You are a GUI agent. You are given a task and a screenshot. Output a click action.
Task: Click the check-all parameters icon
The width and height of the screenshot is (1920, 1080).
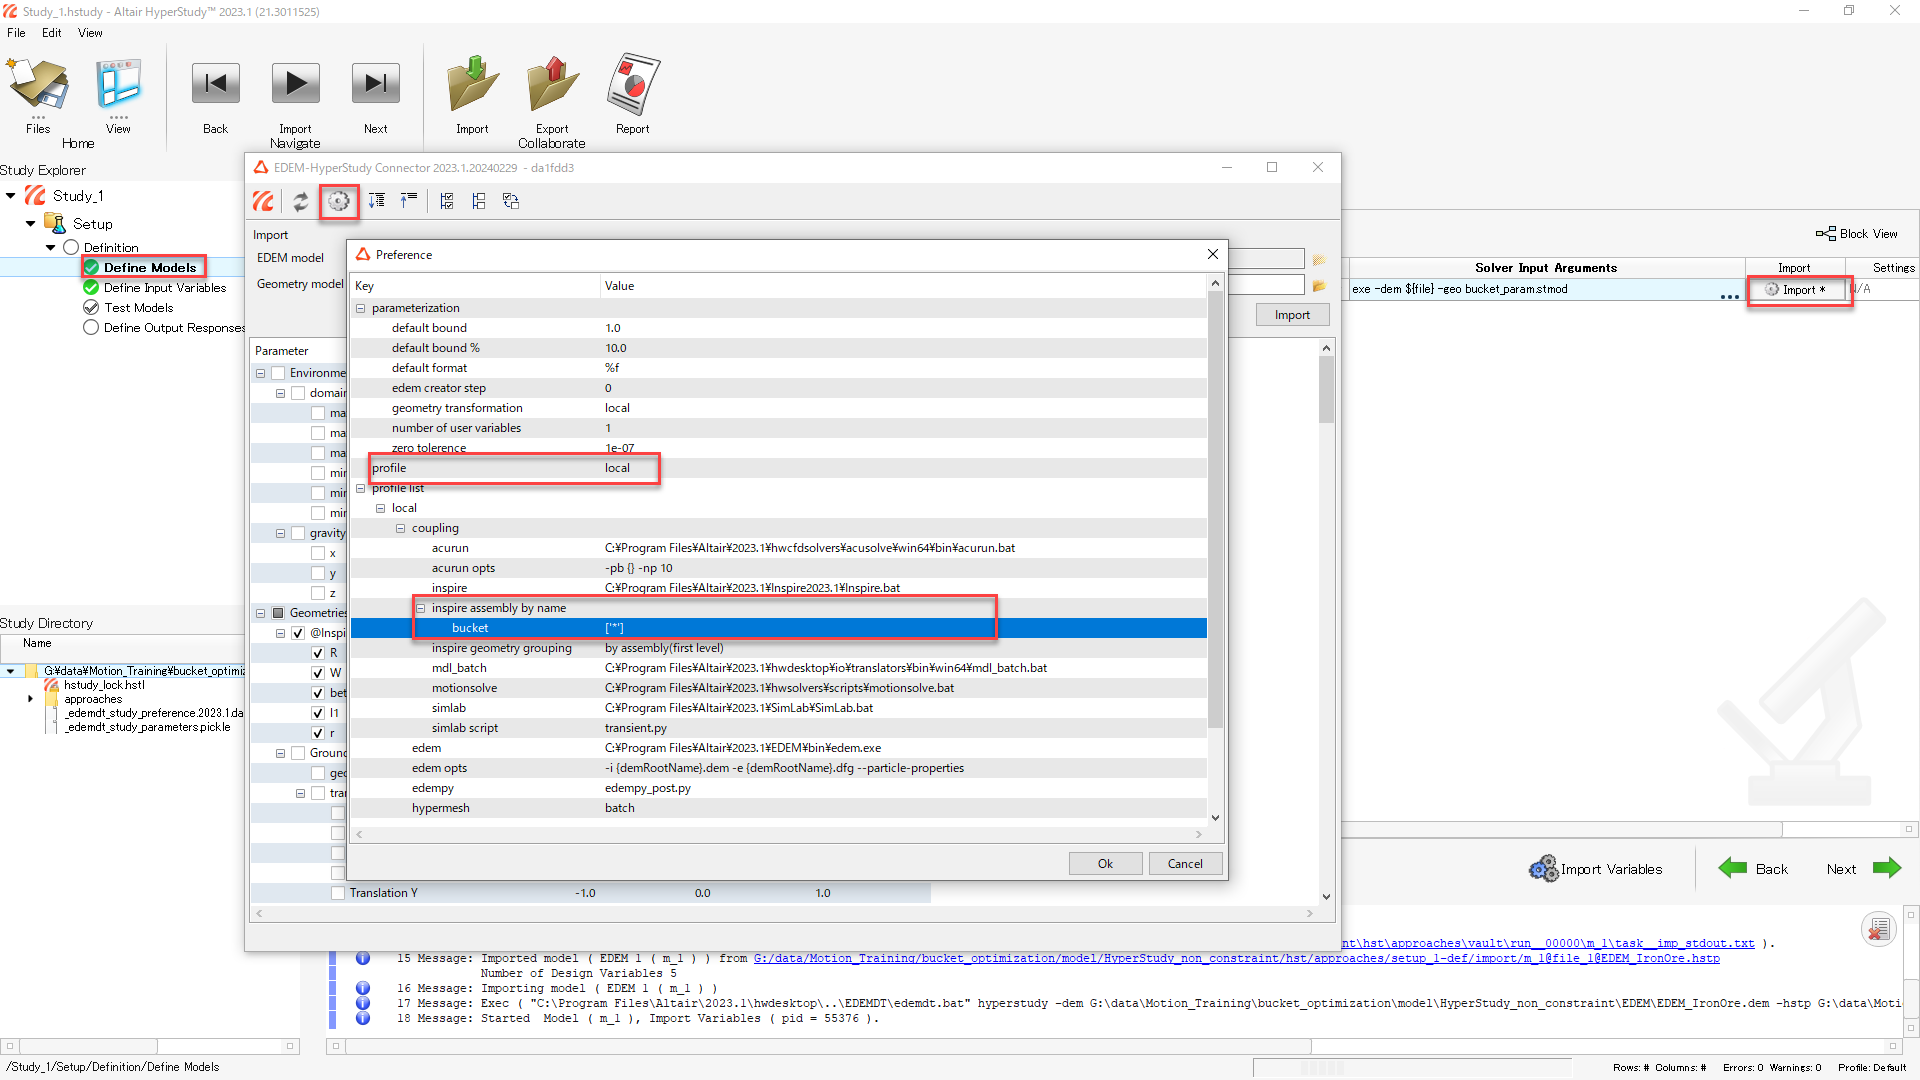coord(447,201)
